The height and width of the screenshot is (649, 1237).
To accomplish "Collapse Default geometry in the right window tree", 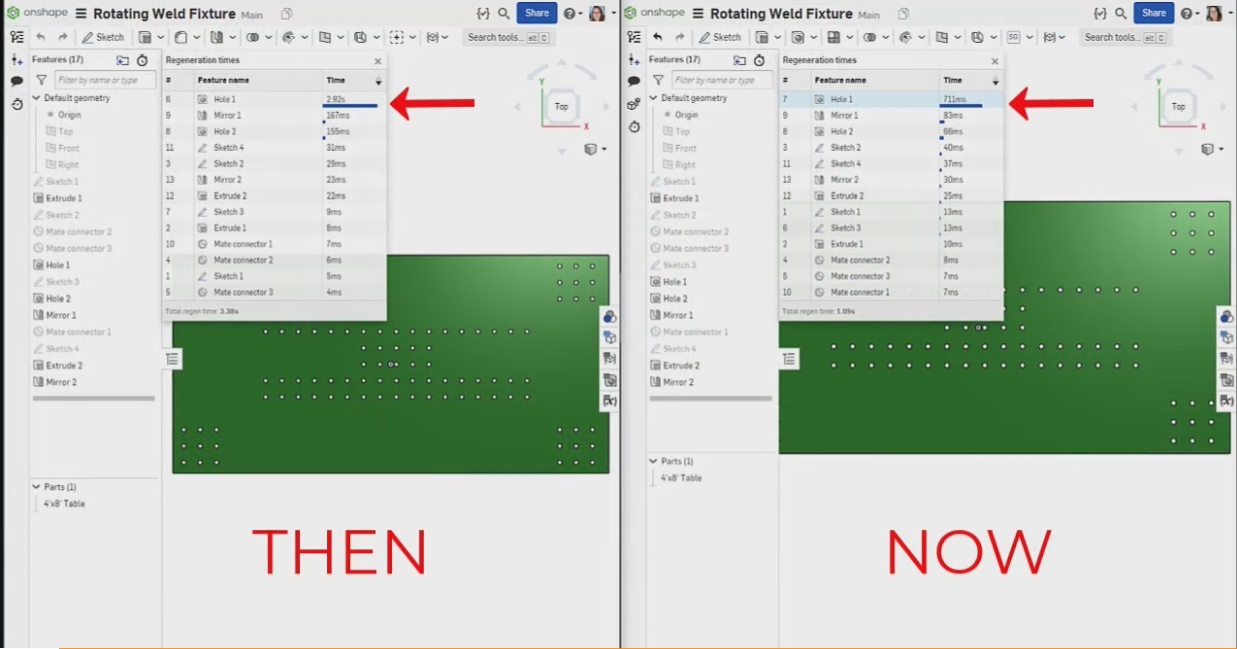I will click(653, 98).
